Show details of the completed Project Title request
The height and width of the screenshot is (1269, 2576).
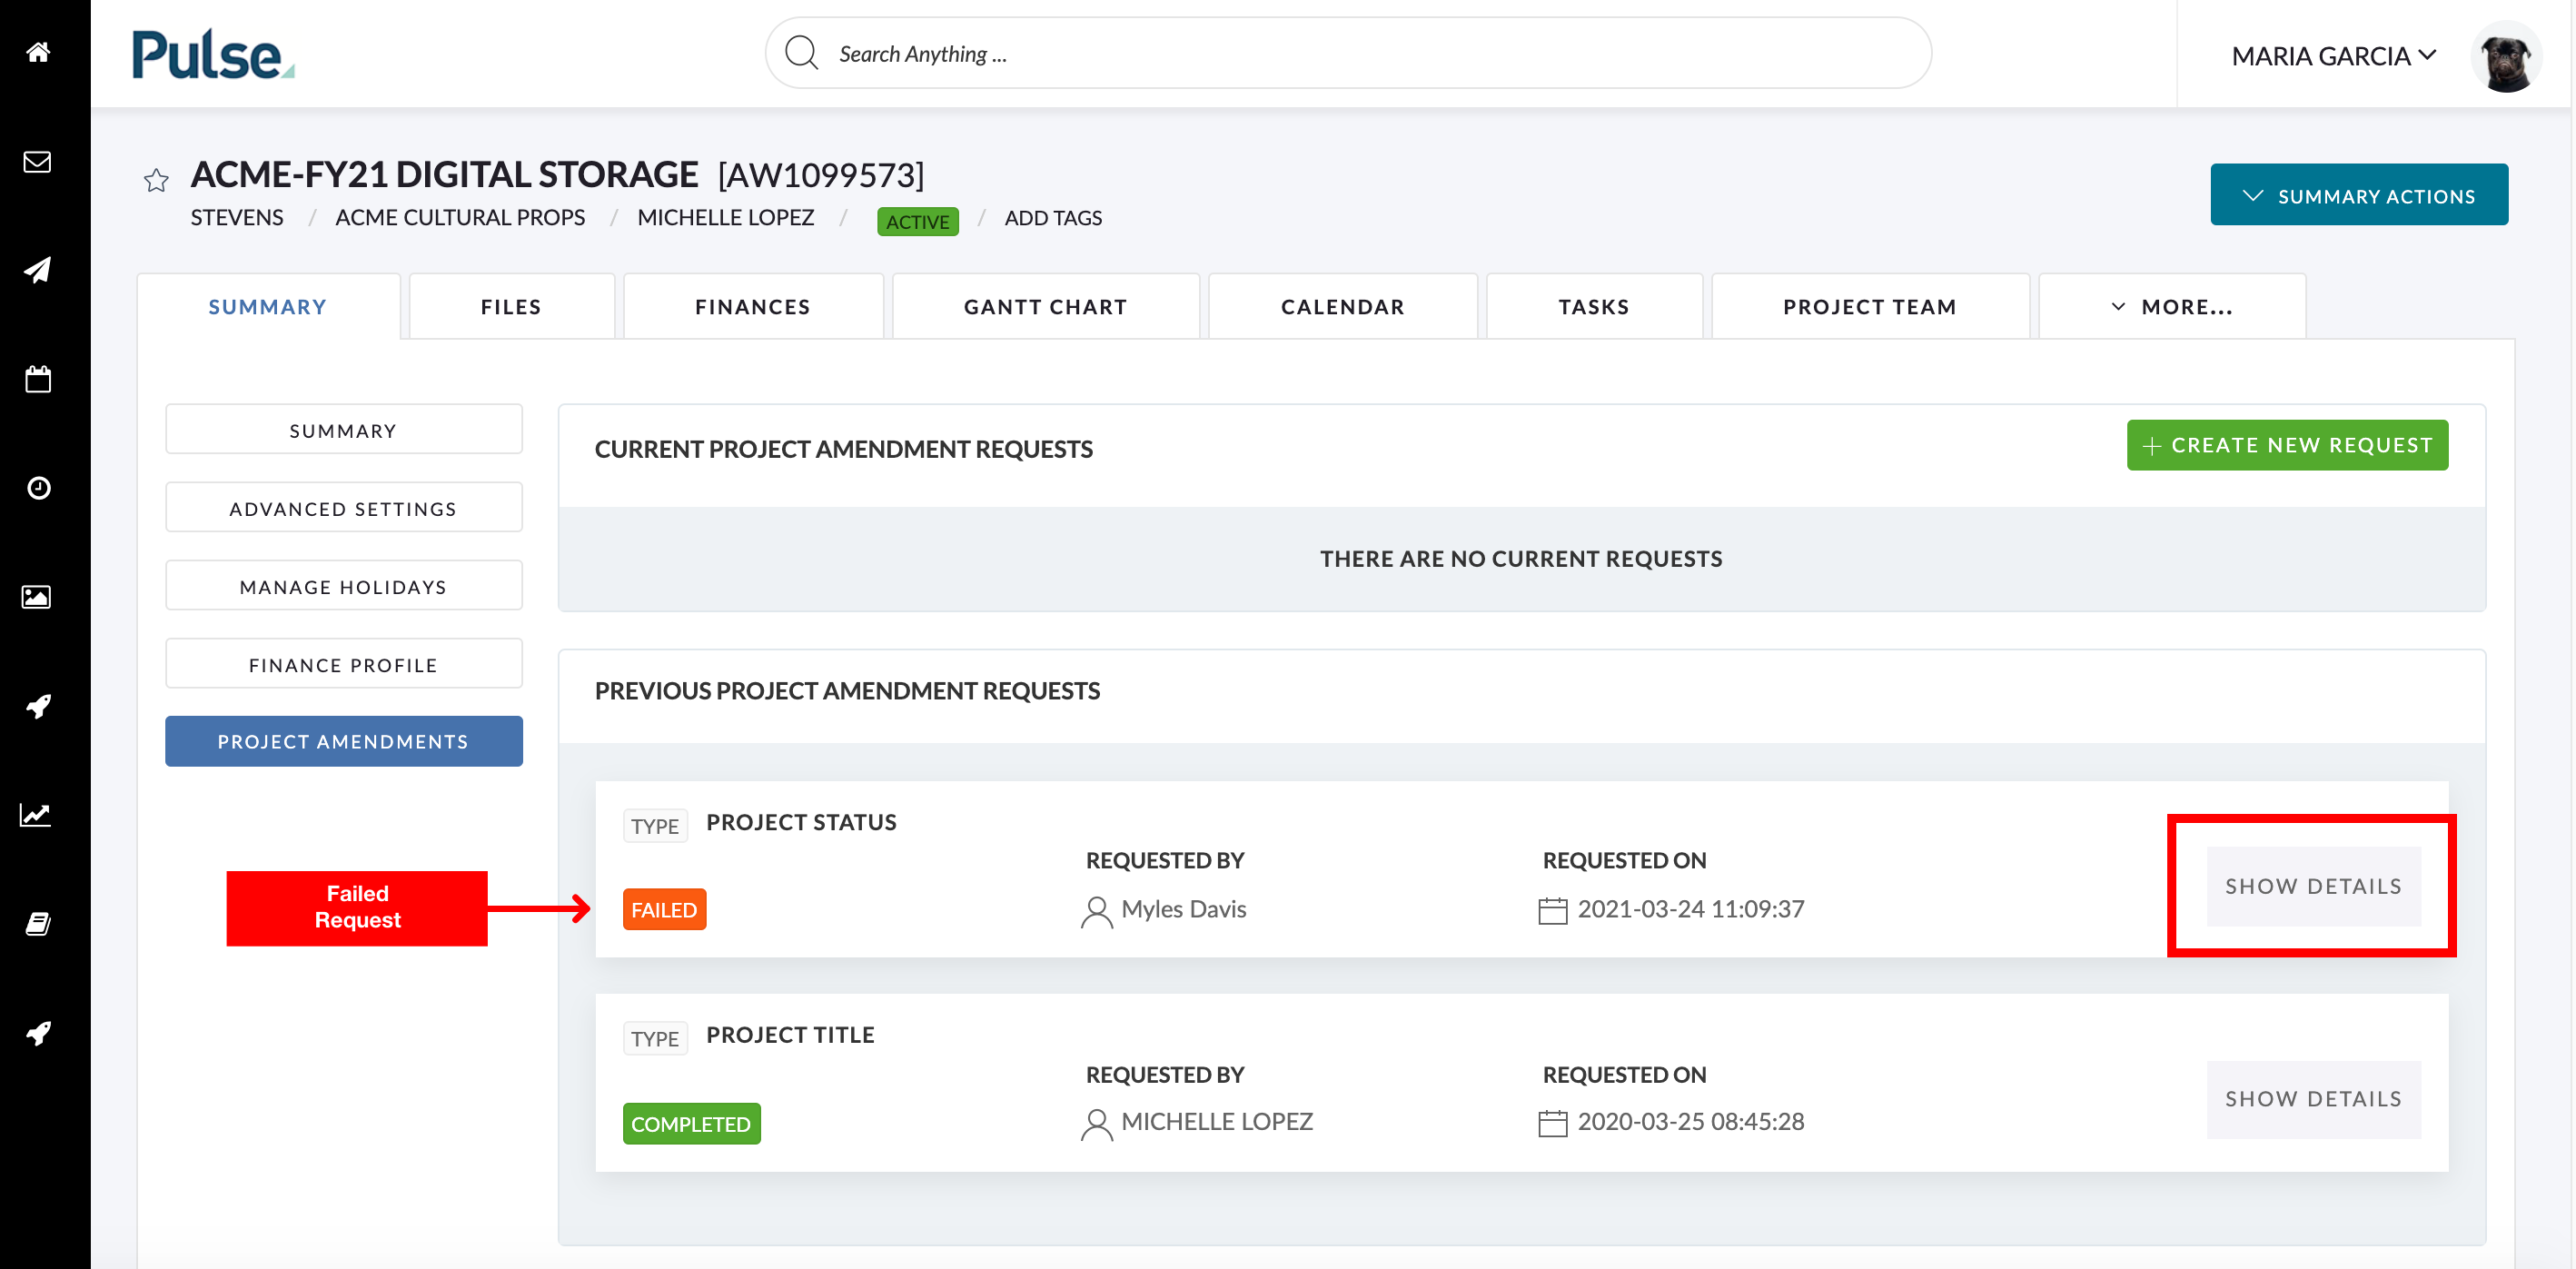pos(2313,1099)
